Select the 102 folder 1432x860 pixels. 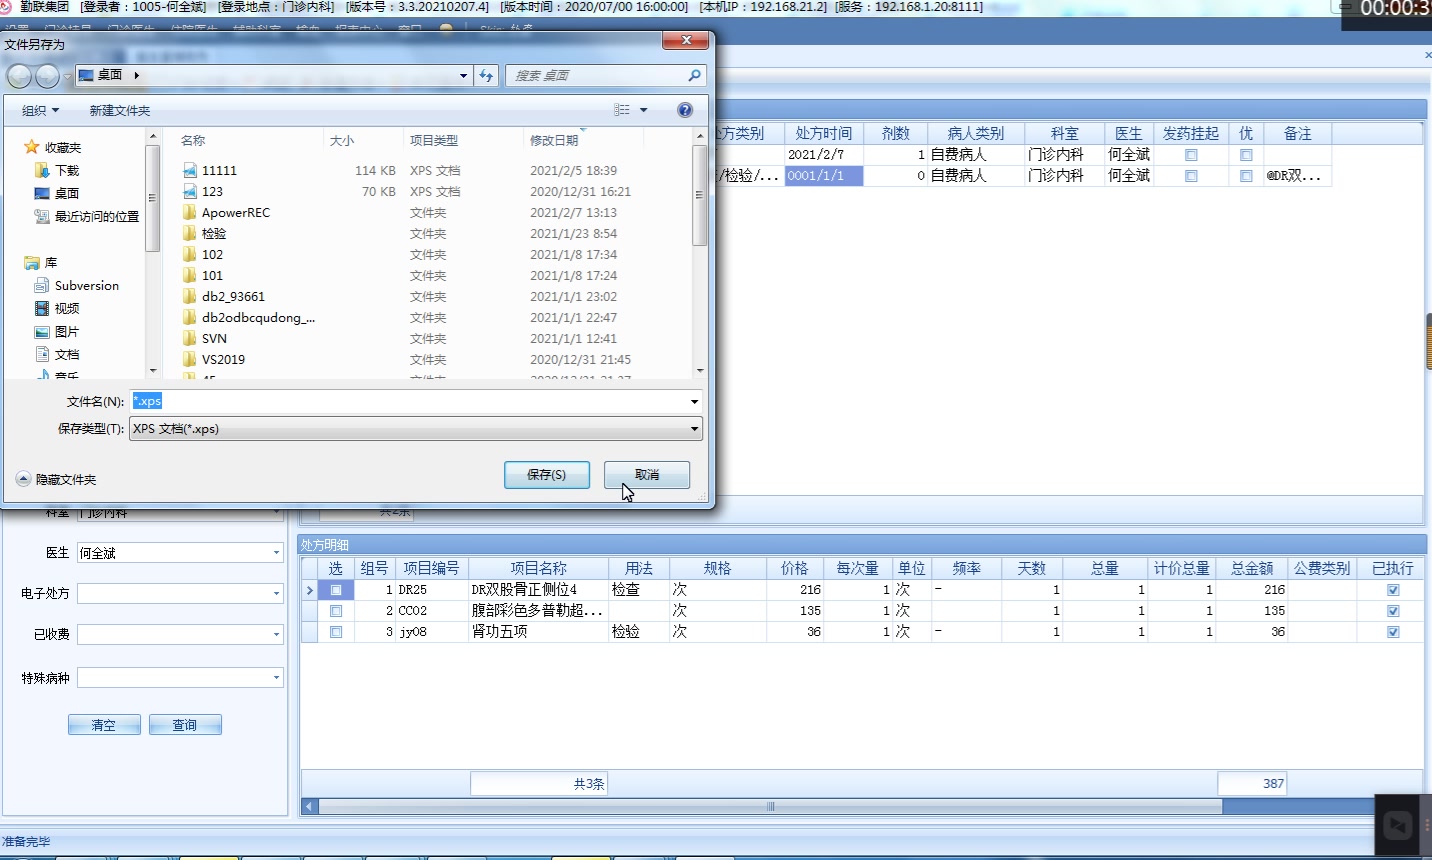[212, 255]
